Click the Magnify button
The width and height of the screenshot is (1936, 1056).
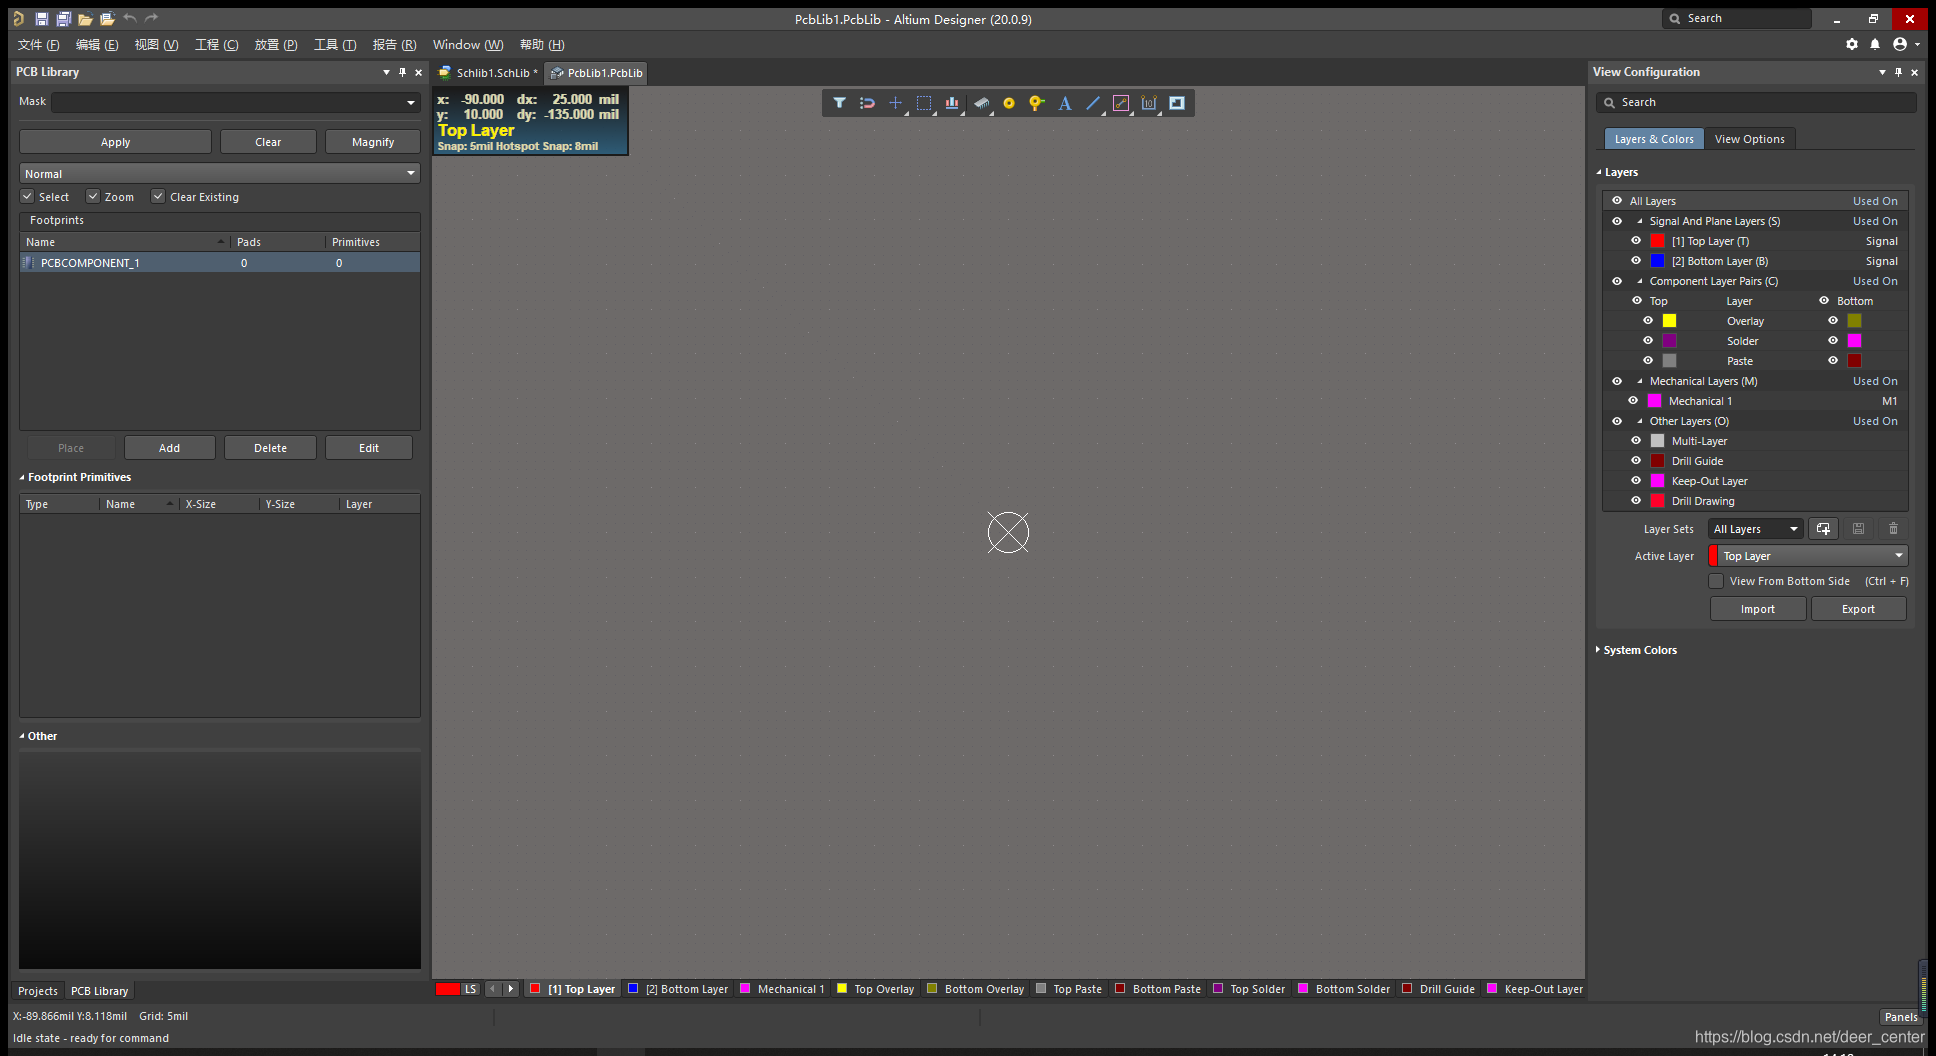click(372, 142)
